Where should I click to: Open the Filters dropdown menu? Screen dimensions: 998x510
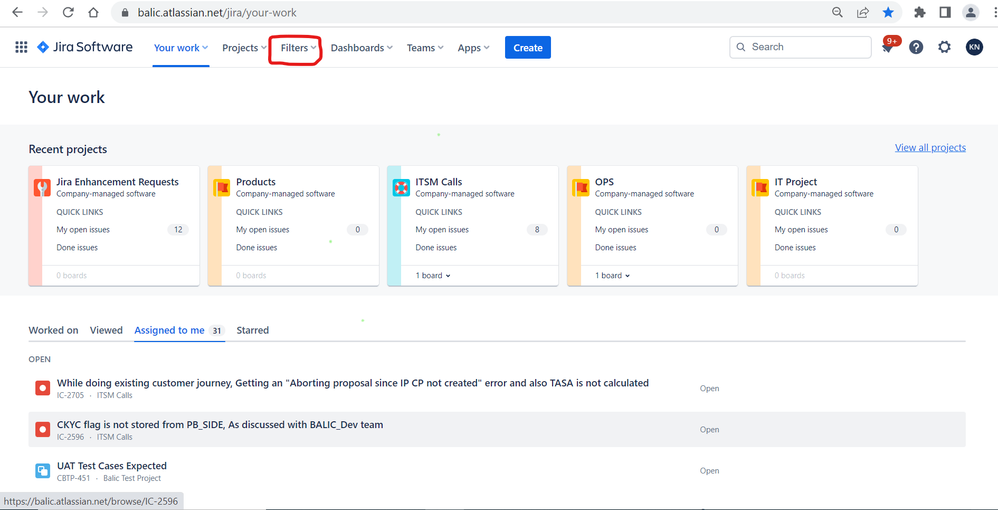[299, 48]
